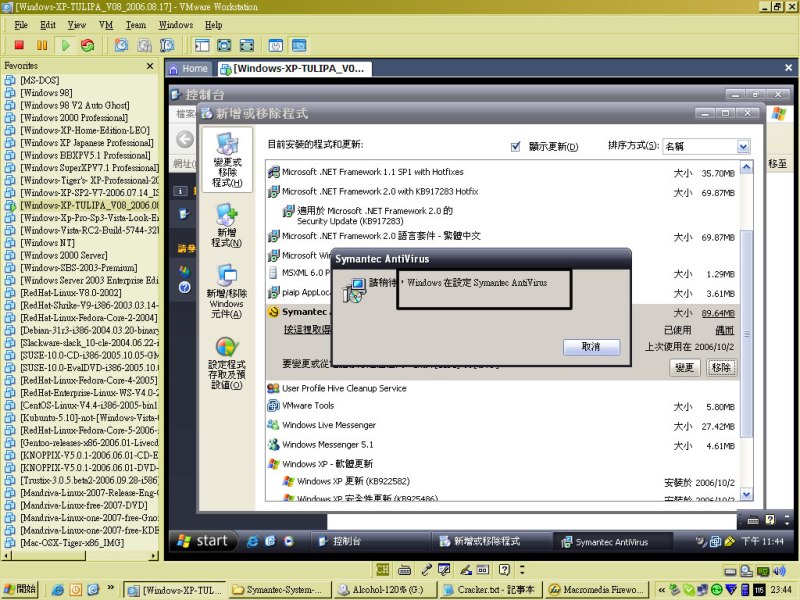Click the green globe icon in host tray
This screenshot has width=800, height=600.
[716, 590]
